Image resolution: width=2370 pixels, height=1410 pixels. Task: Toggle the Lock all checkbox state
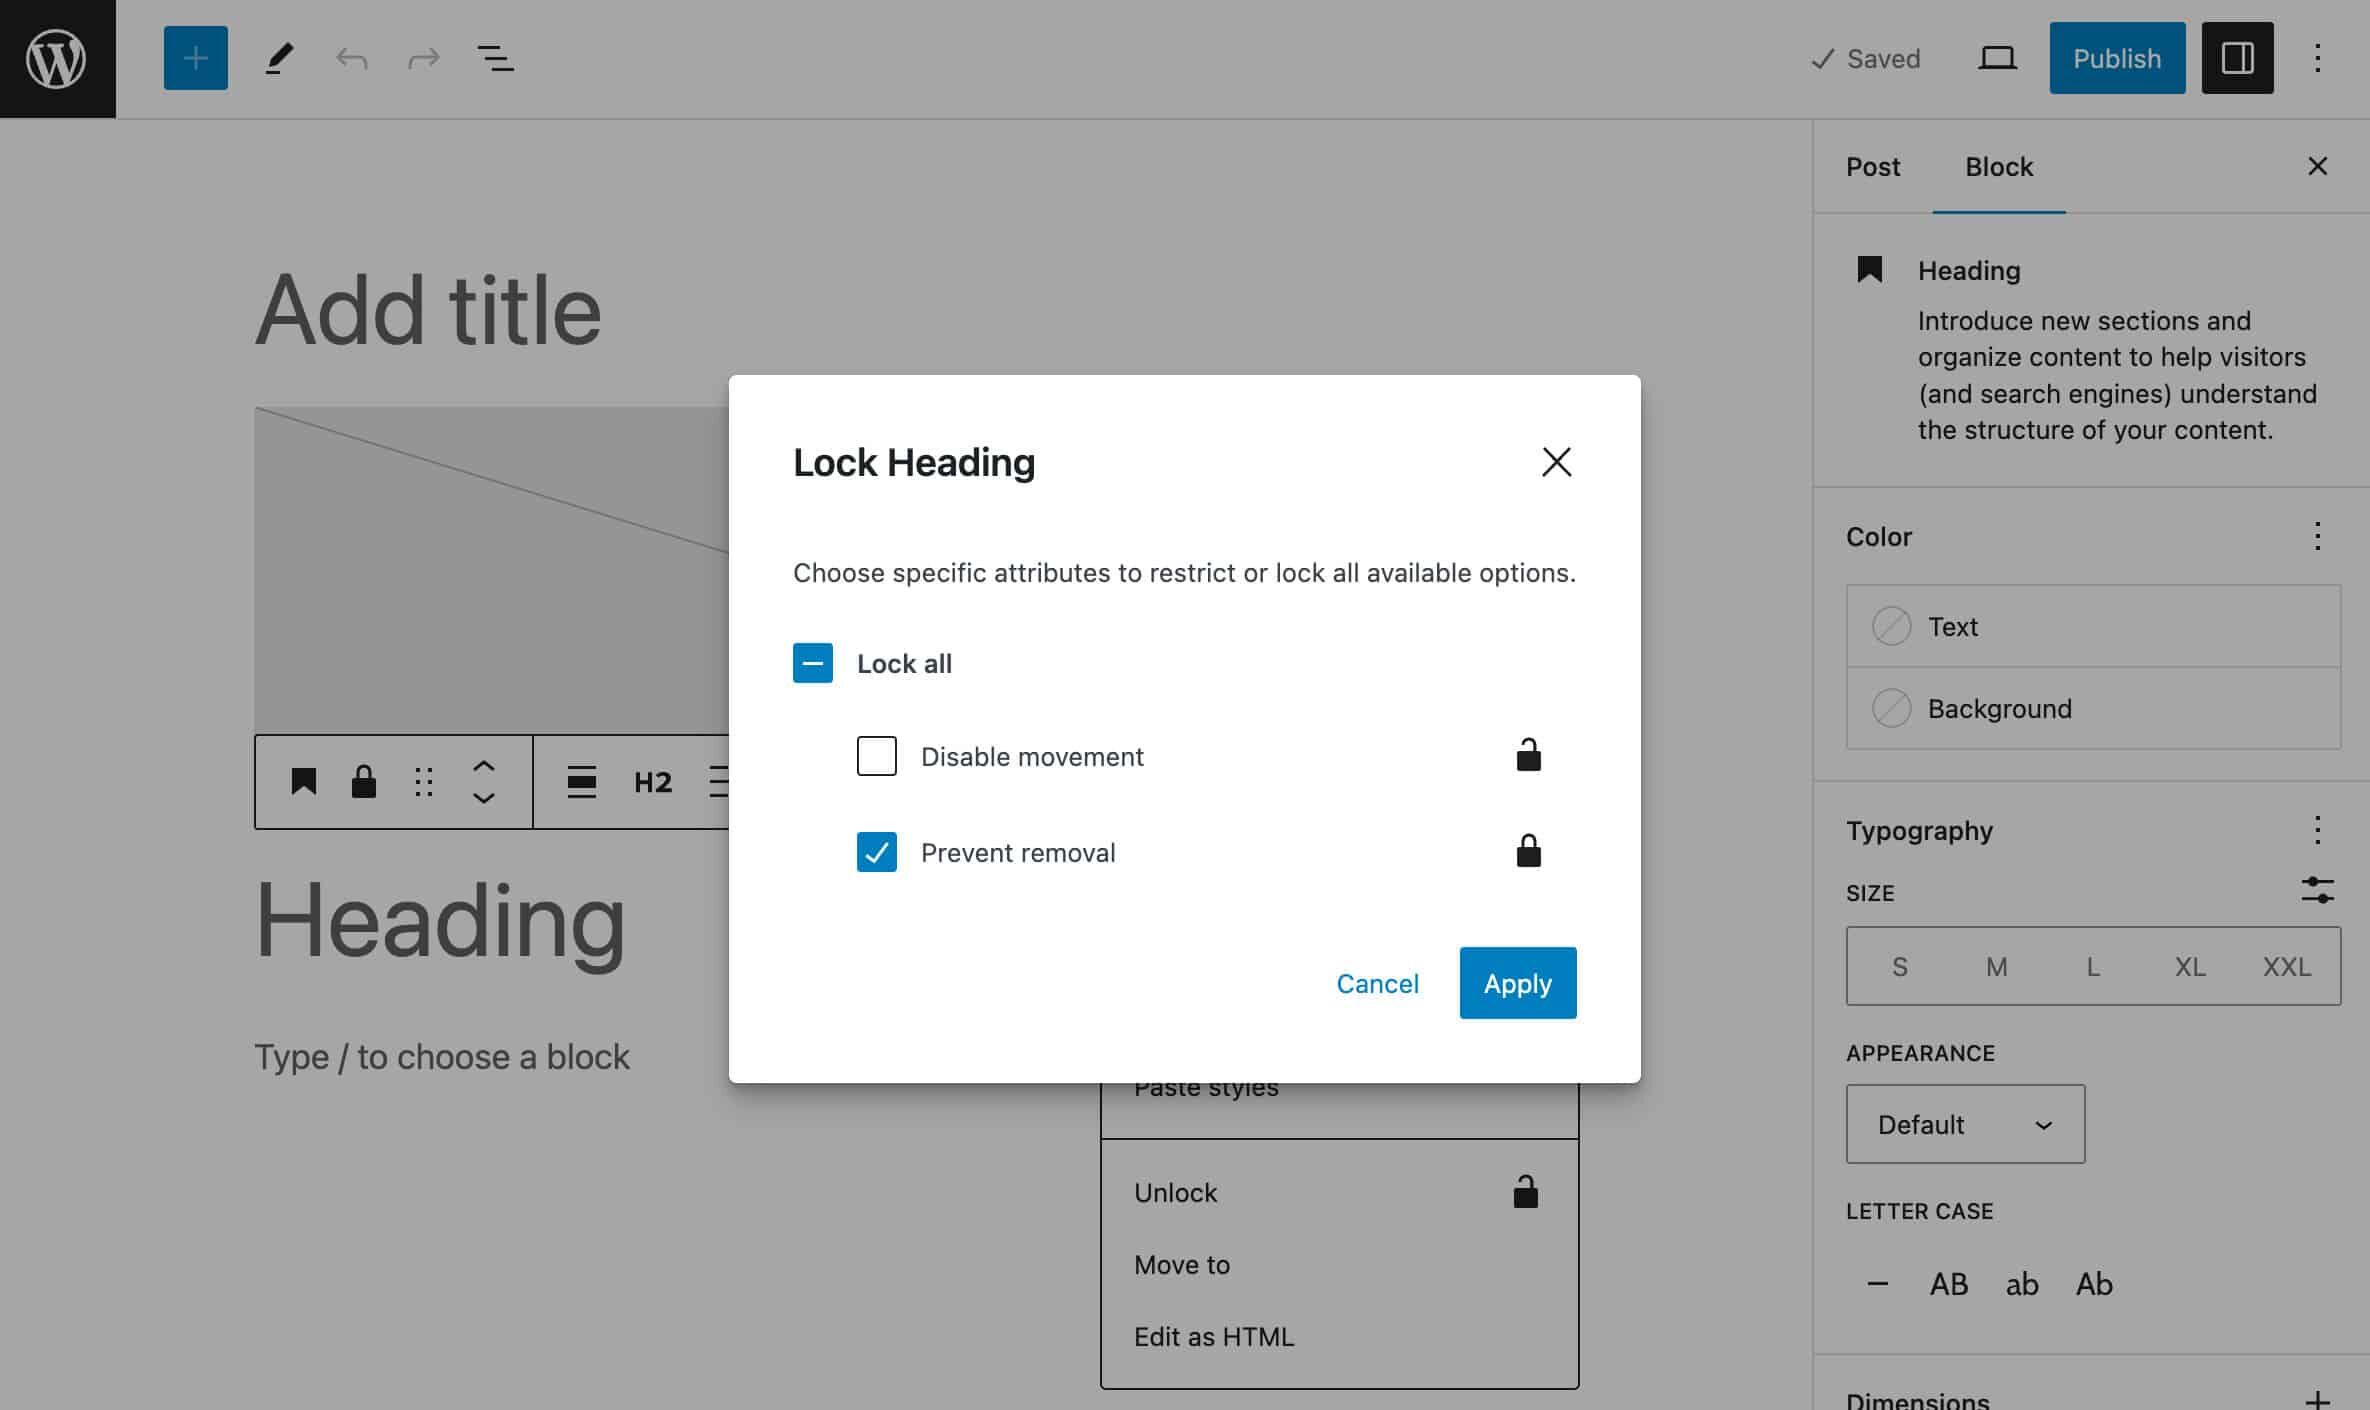coord(812,663)
